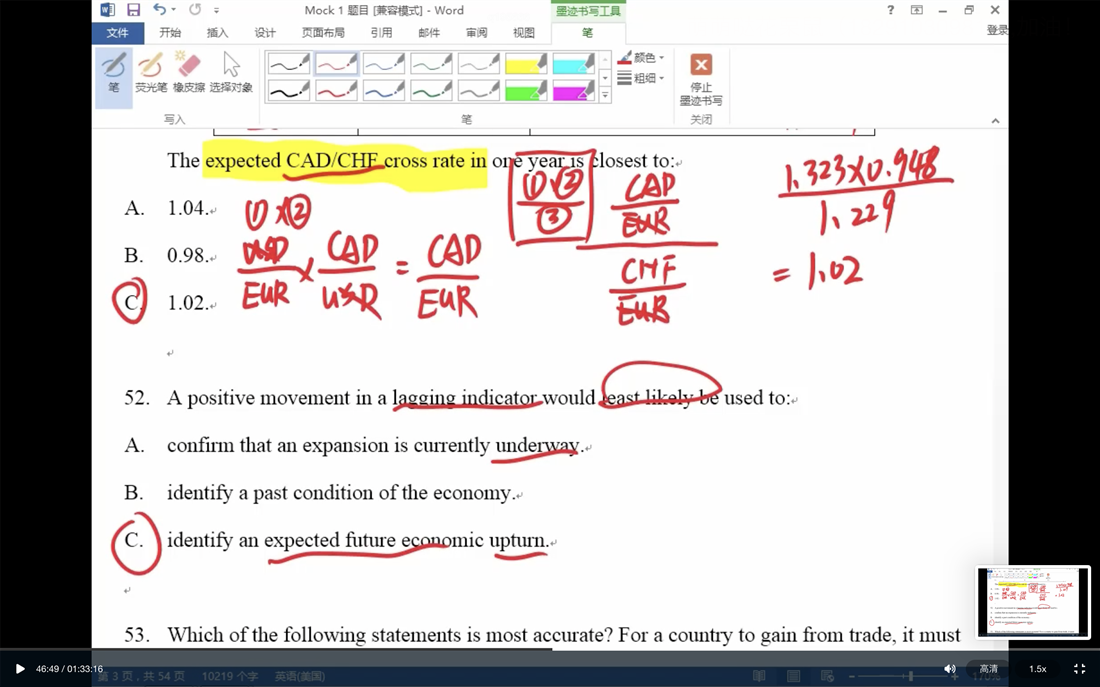The image size is (1100, 687).
Task: Select the Pen (笔) writing tool
Action: 114,77
